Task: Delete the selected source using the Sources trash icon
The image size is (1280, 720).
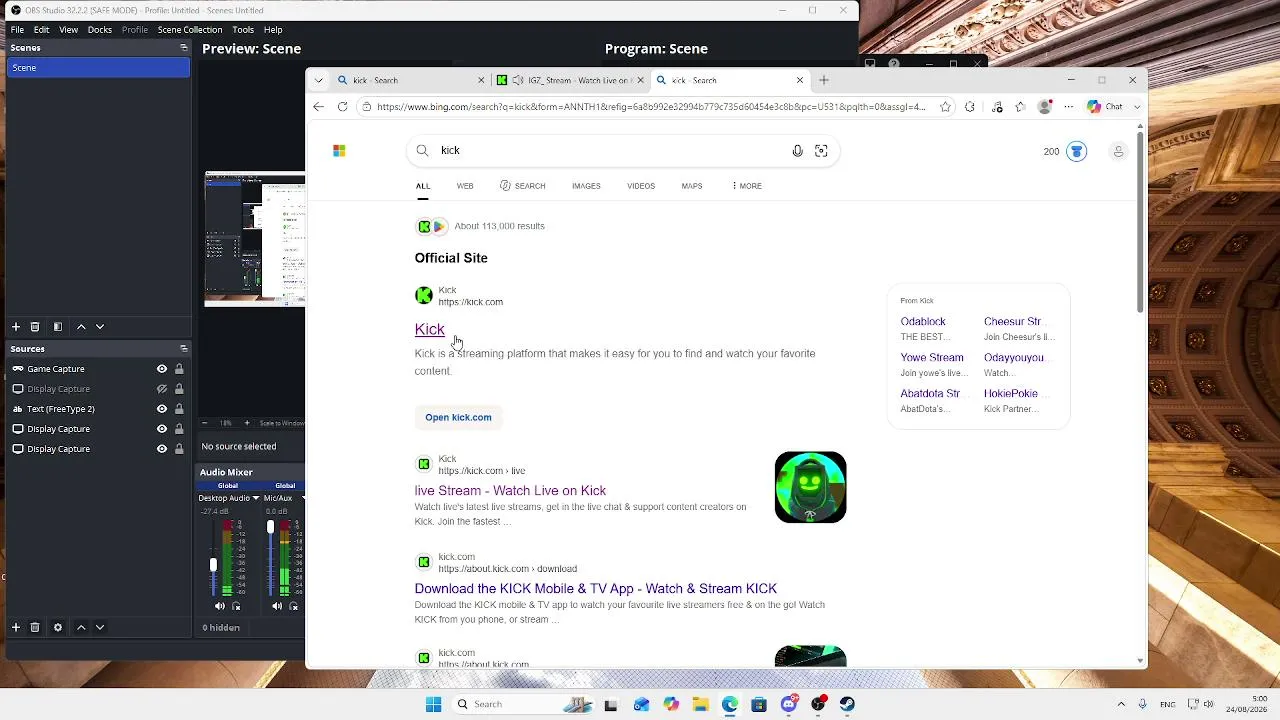Action: tap(35, 627)
